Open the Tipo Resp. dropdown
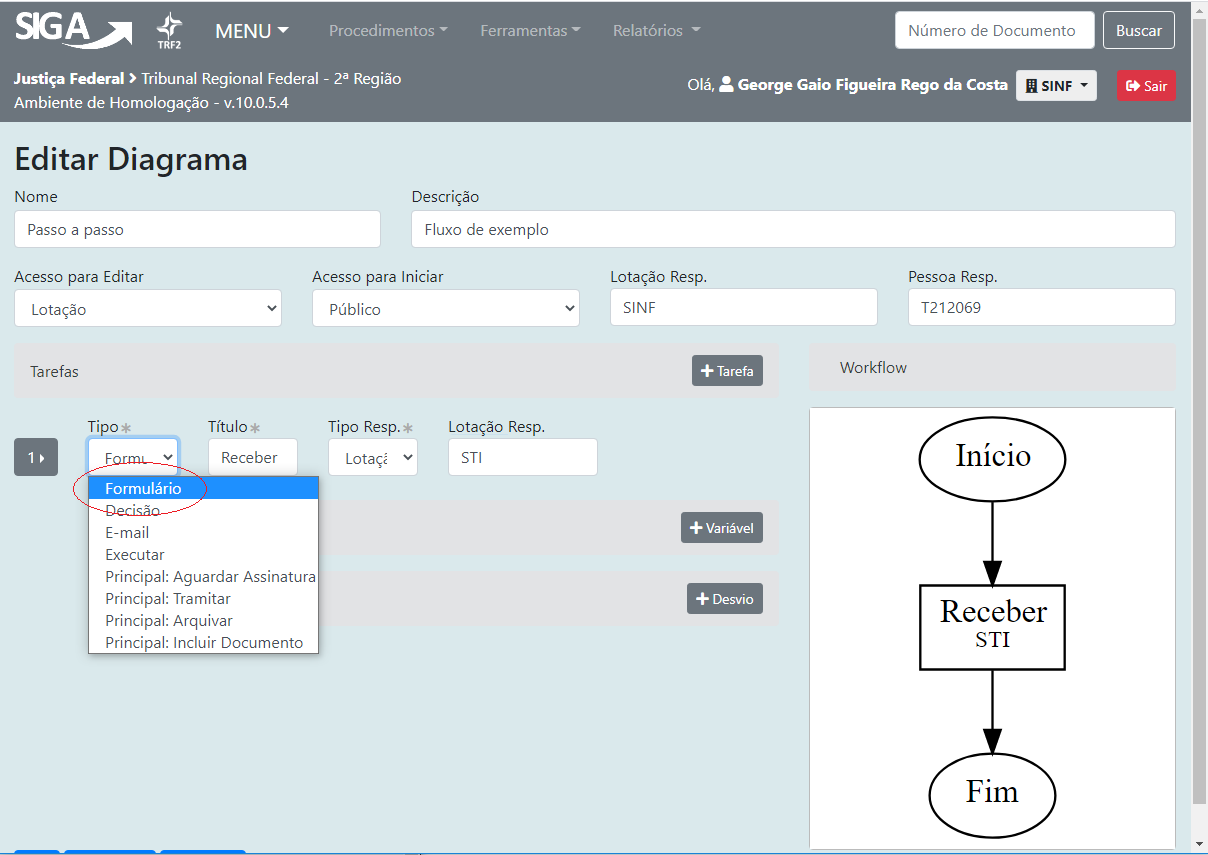The height and width of the screenshot is (855, 1208). 372,457
